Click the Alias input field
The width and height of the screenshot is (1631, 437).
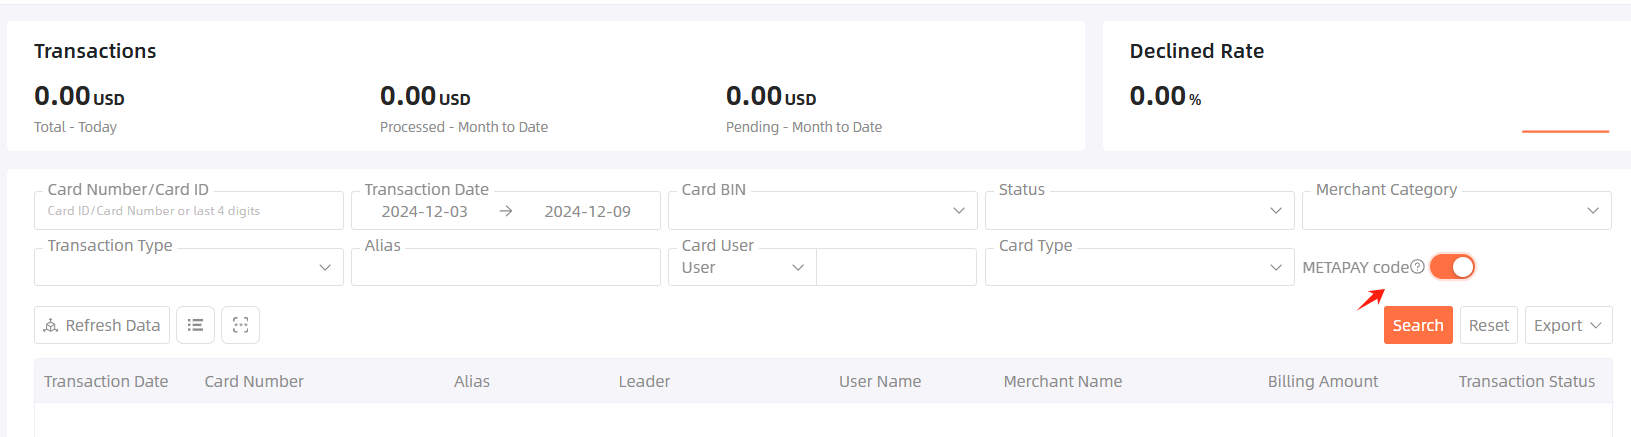[x=506, y=267]
